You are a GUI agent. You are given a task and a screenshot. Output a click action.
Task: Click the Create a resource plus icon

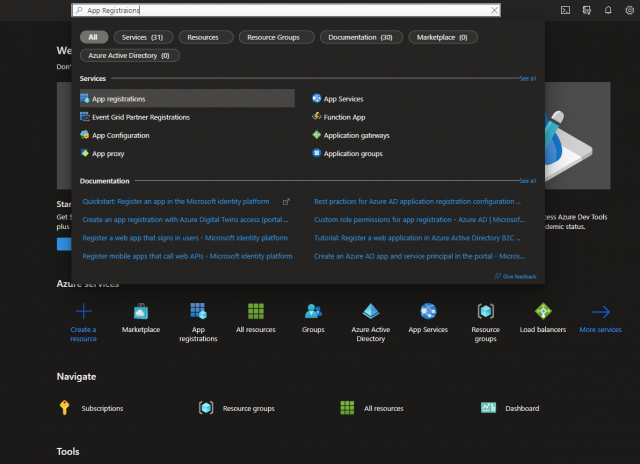[84, 311]
